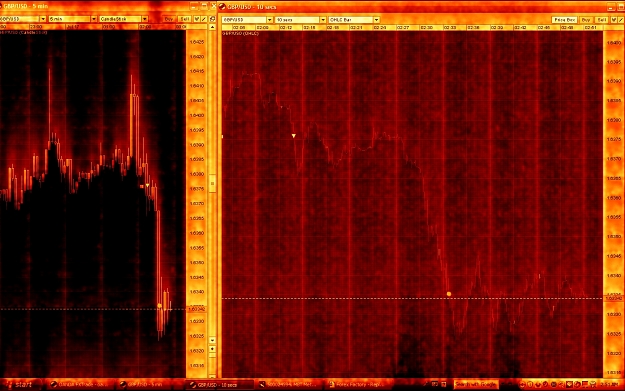This screenshot has height=391, width=625.
Task: Click the restore window icon beside 5 min toolbar
Action: click(x=212, y=19)
